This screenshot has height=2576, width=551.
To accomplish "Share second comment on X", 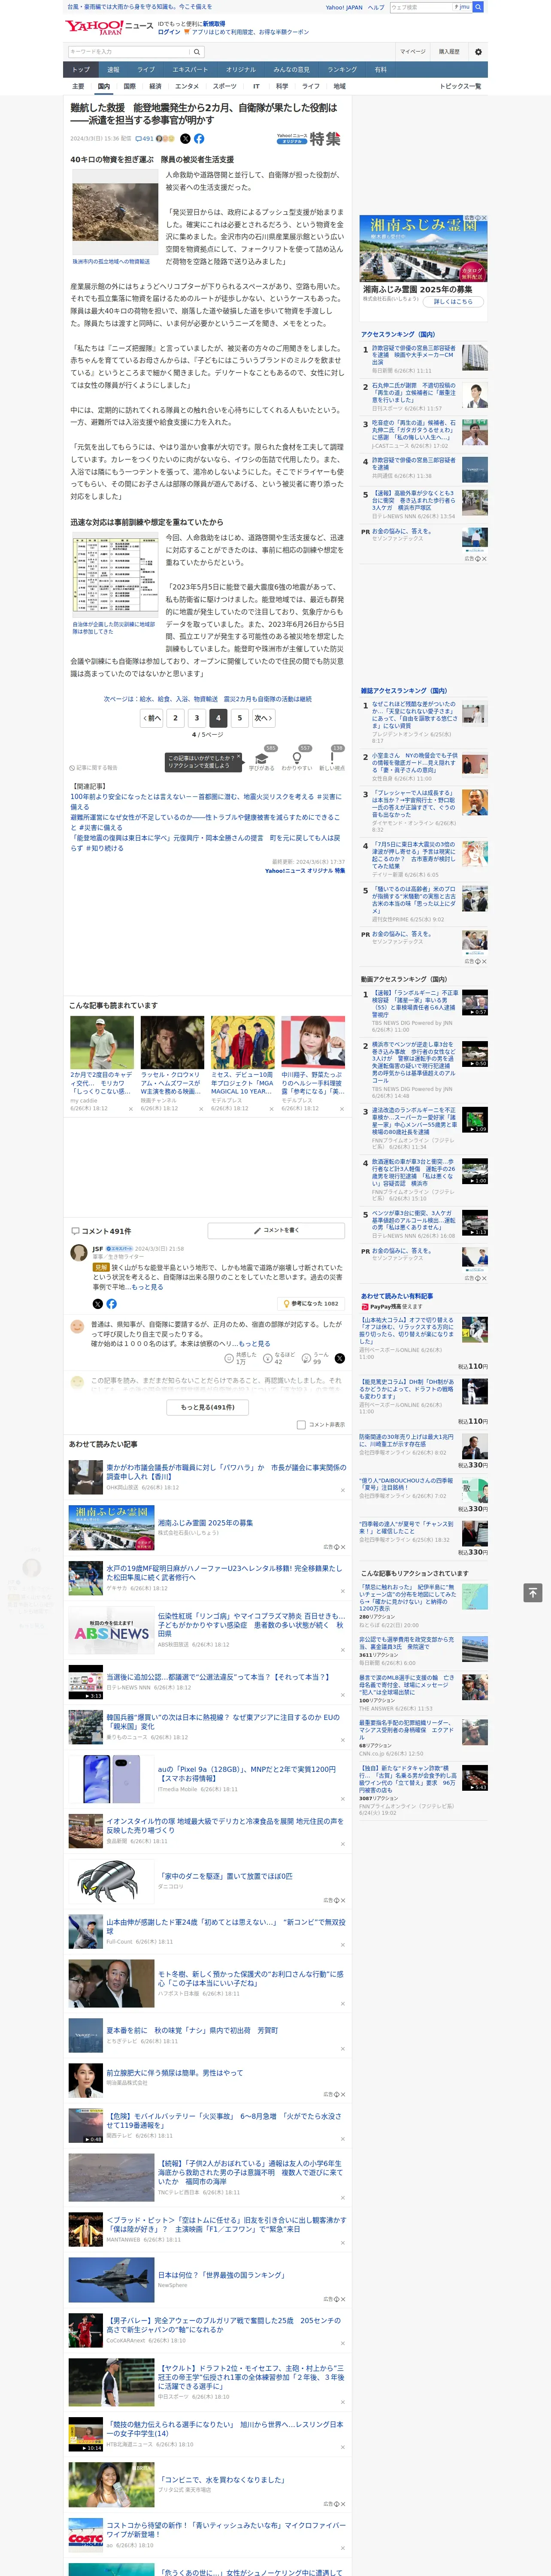I will point(339,1358).
